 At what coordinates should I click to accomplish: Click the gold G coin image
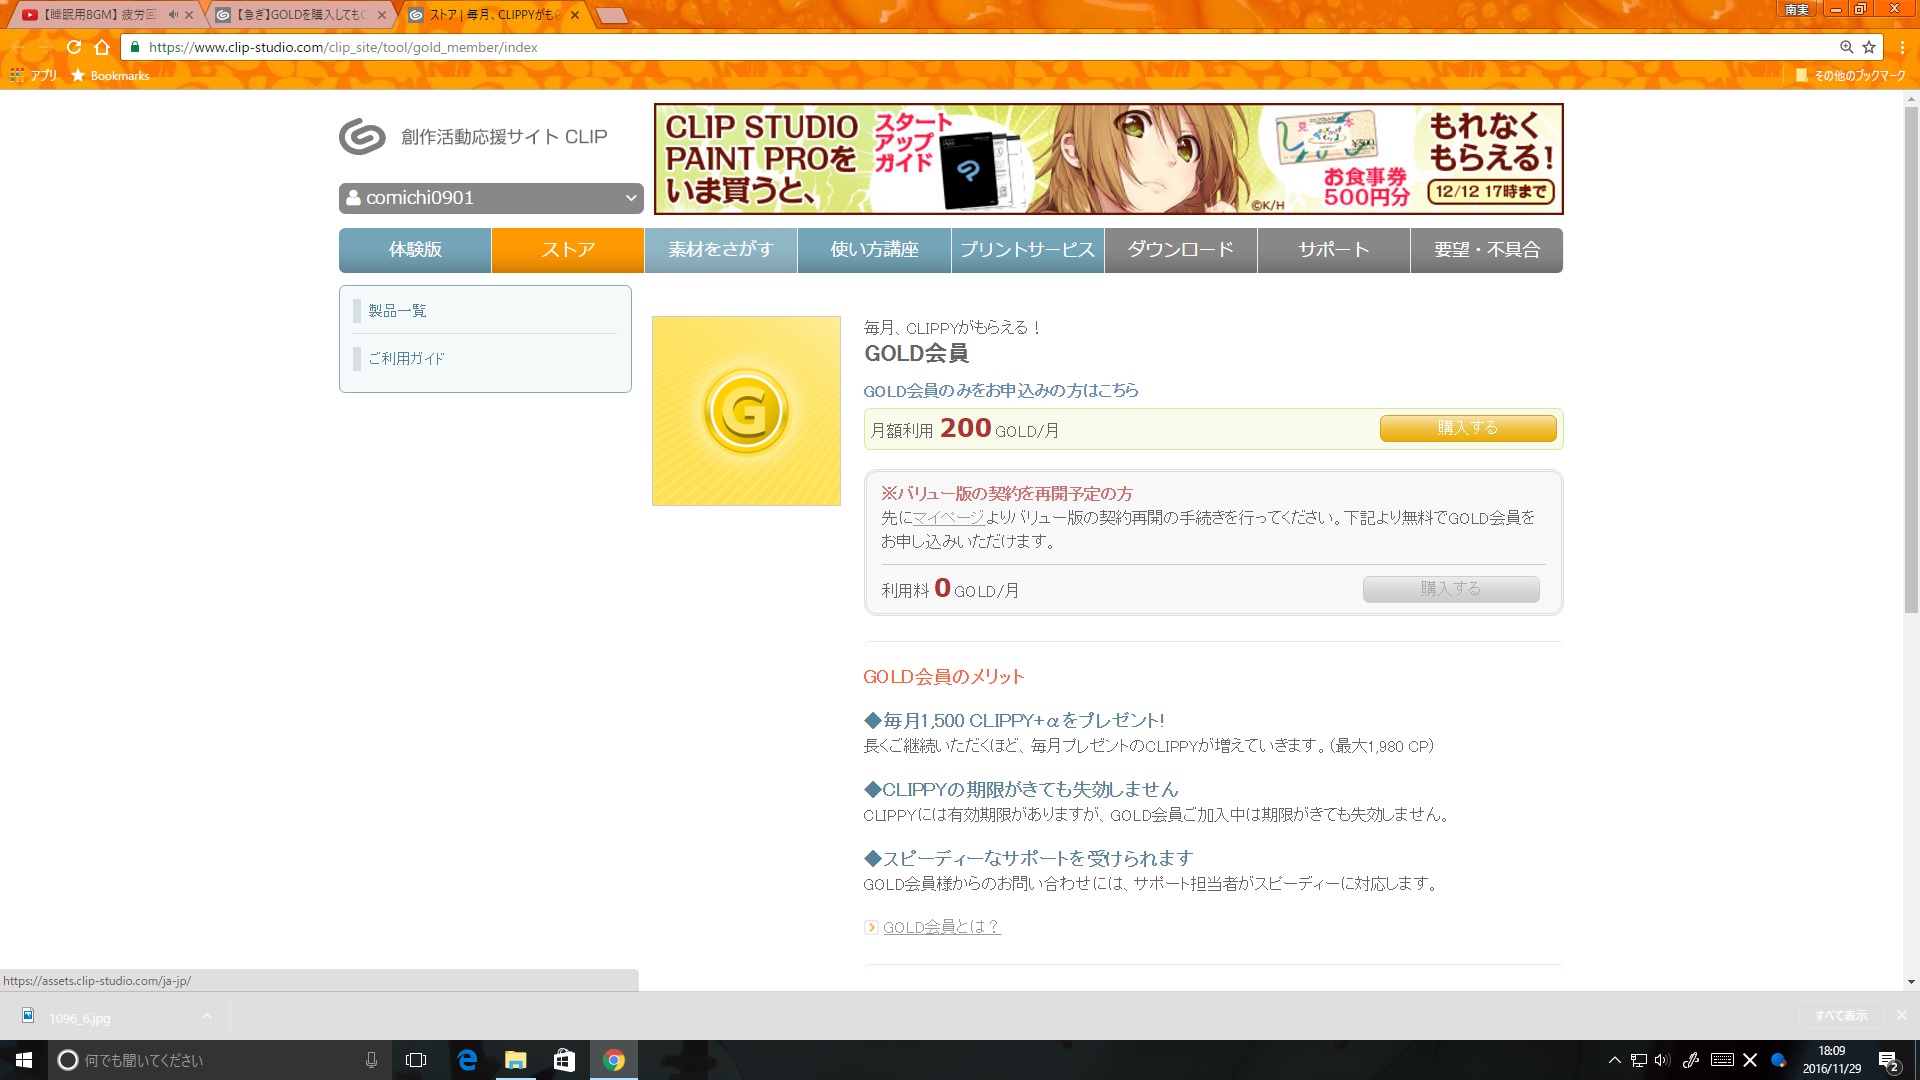(x=746, y=411)
